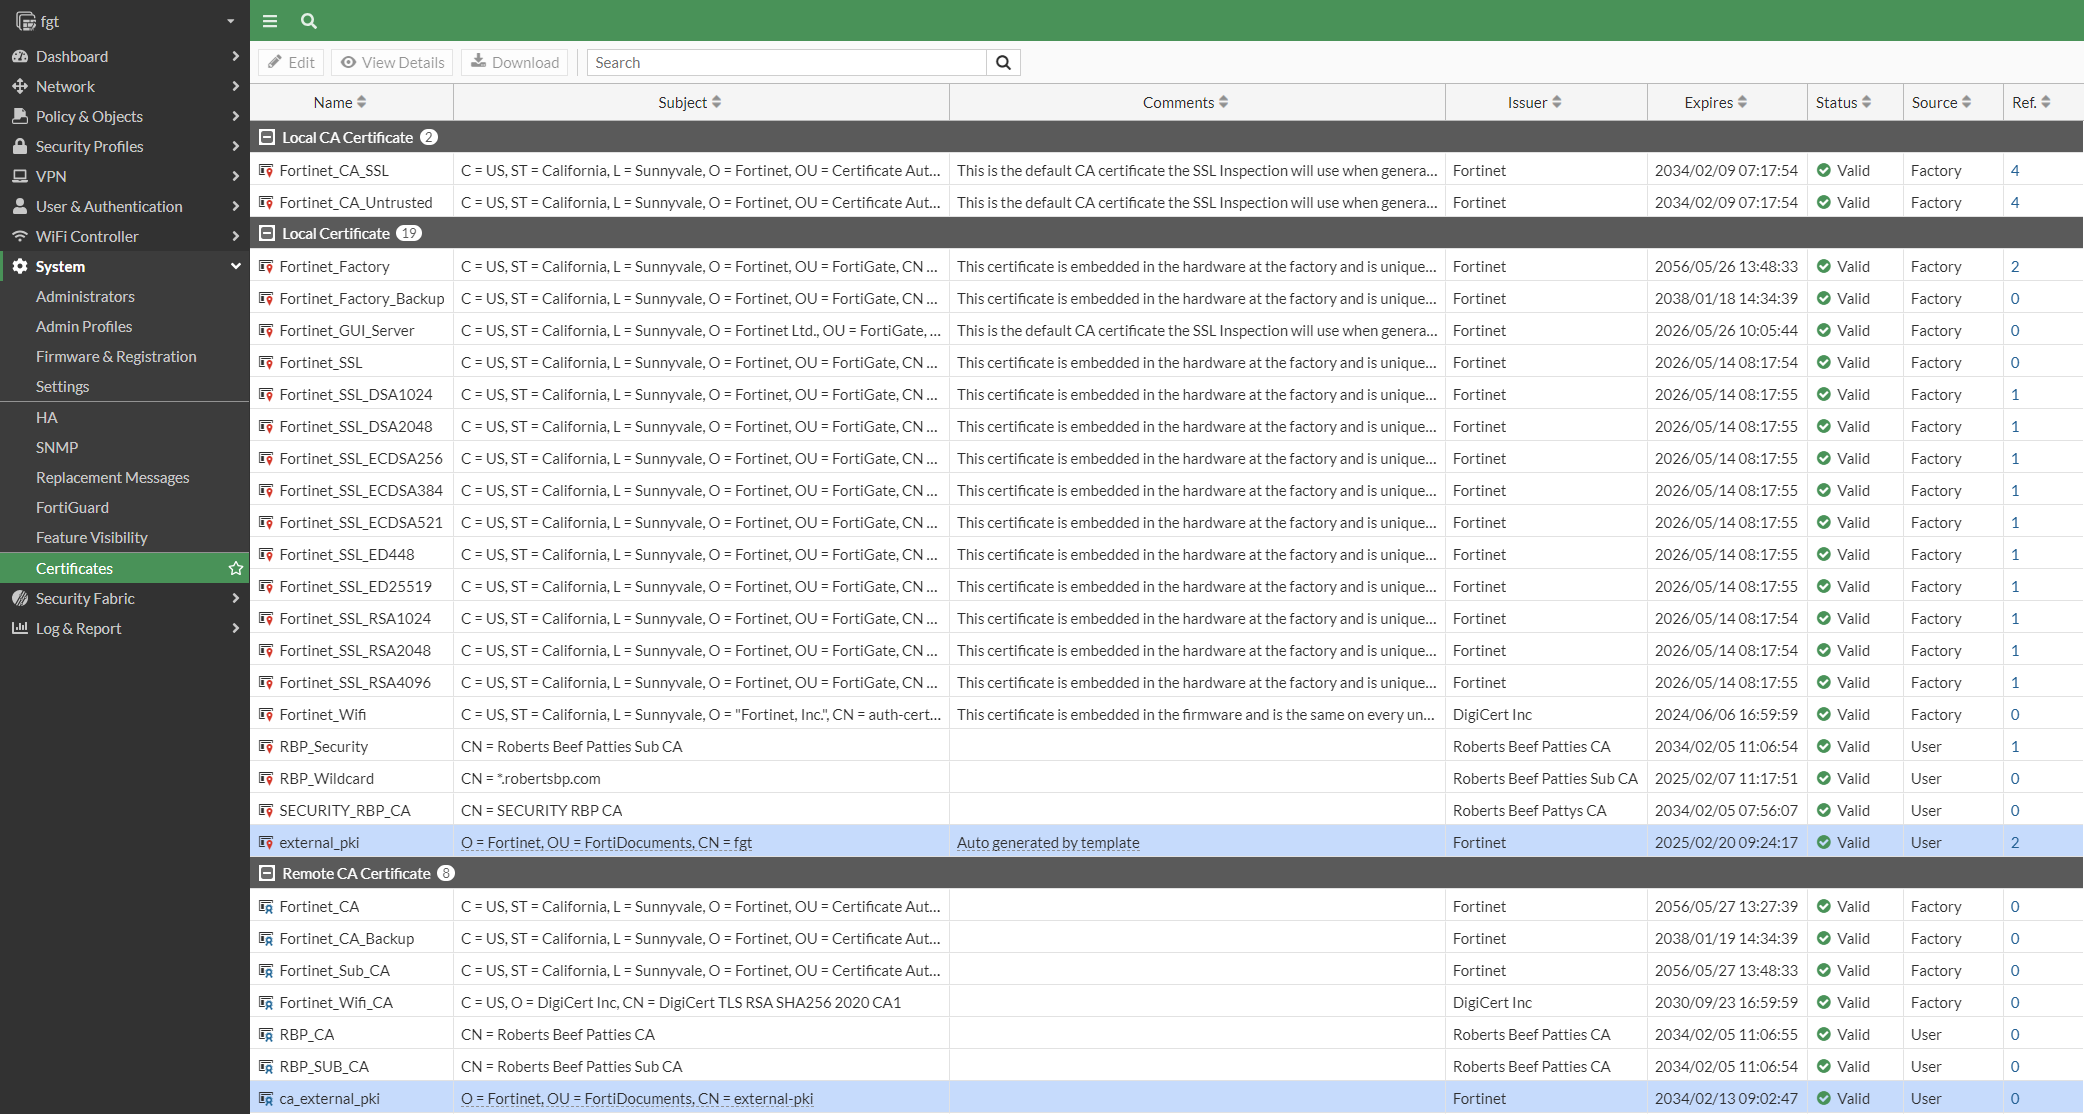Click the remote CA icon beside Fortinet_Wifi_CA

266,1002
